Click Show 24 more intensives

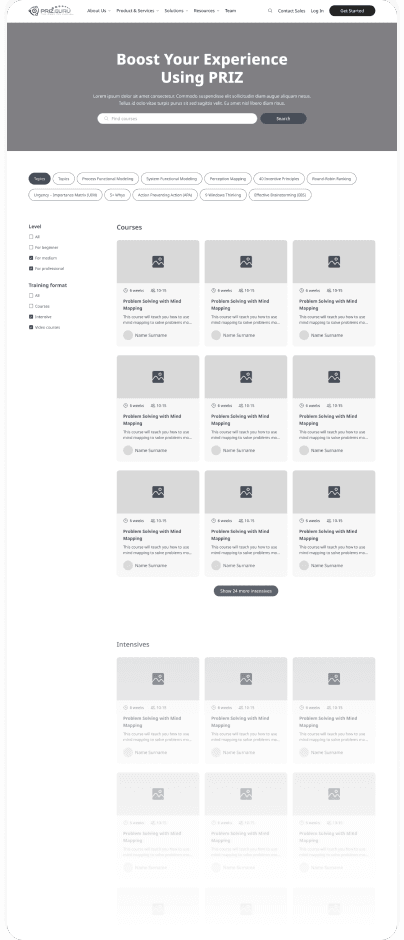[x=246, y=590]
